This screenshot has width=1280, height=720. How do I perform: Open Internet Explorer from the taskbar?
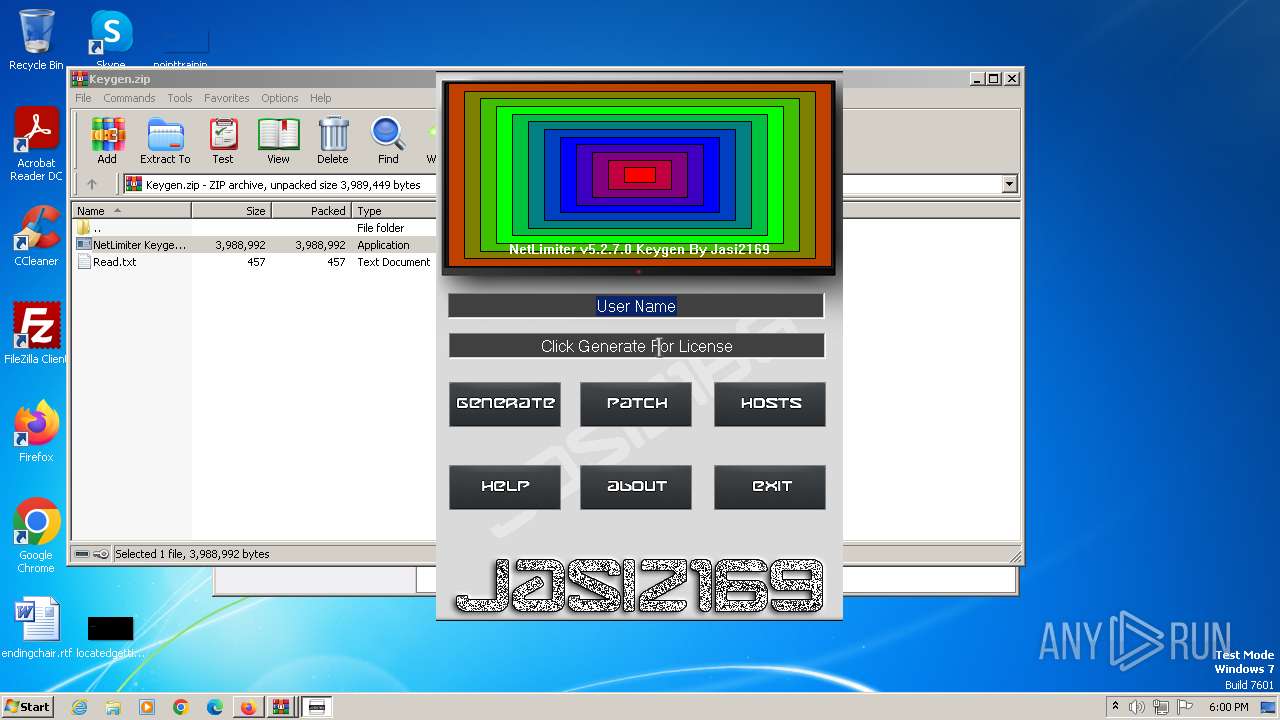tap(79, 707)
